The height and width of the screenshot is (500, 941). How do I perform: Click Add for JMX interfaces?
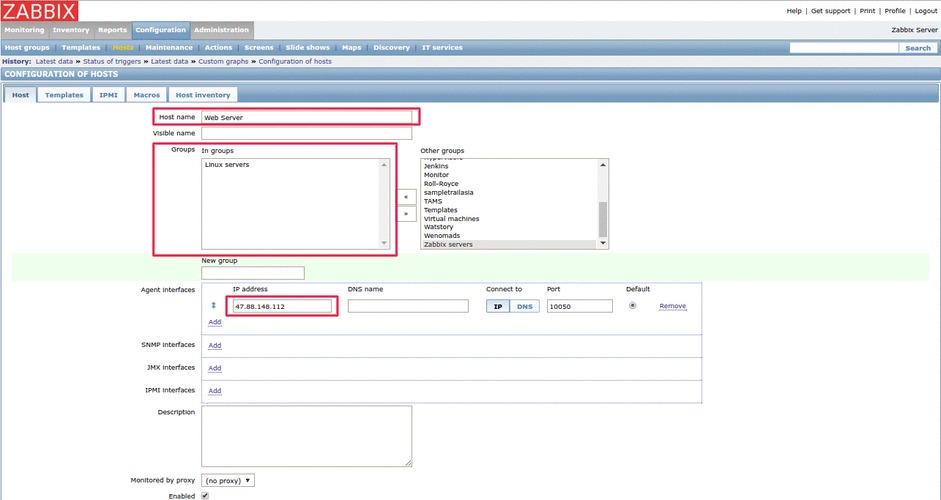point(215,368)
